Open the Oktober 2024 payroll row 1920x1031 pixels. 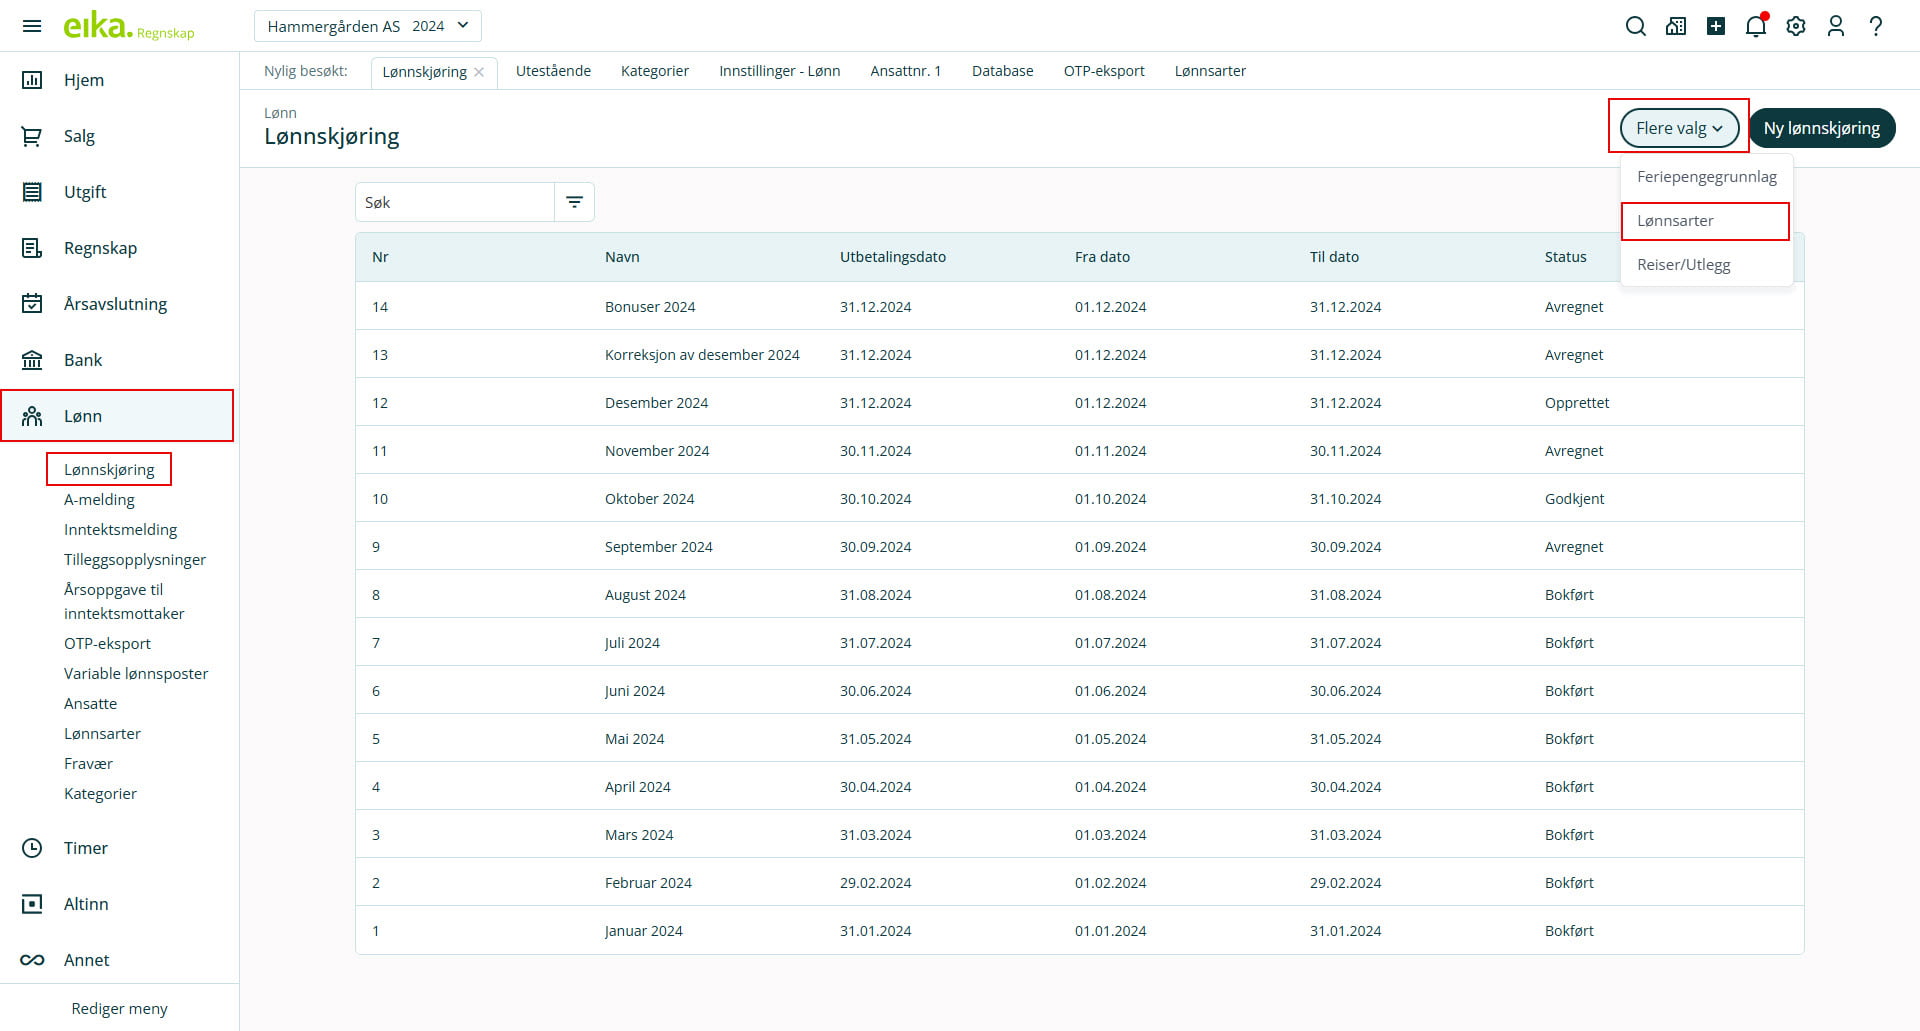click(1080, 499)
